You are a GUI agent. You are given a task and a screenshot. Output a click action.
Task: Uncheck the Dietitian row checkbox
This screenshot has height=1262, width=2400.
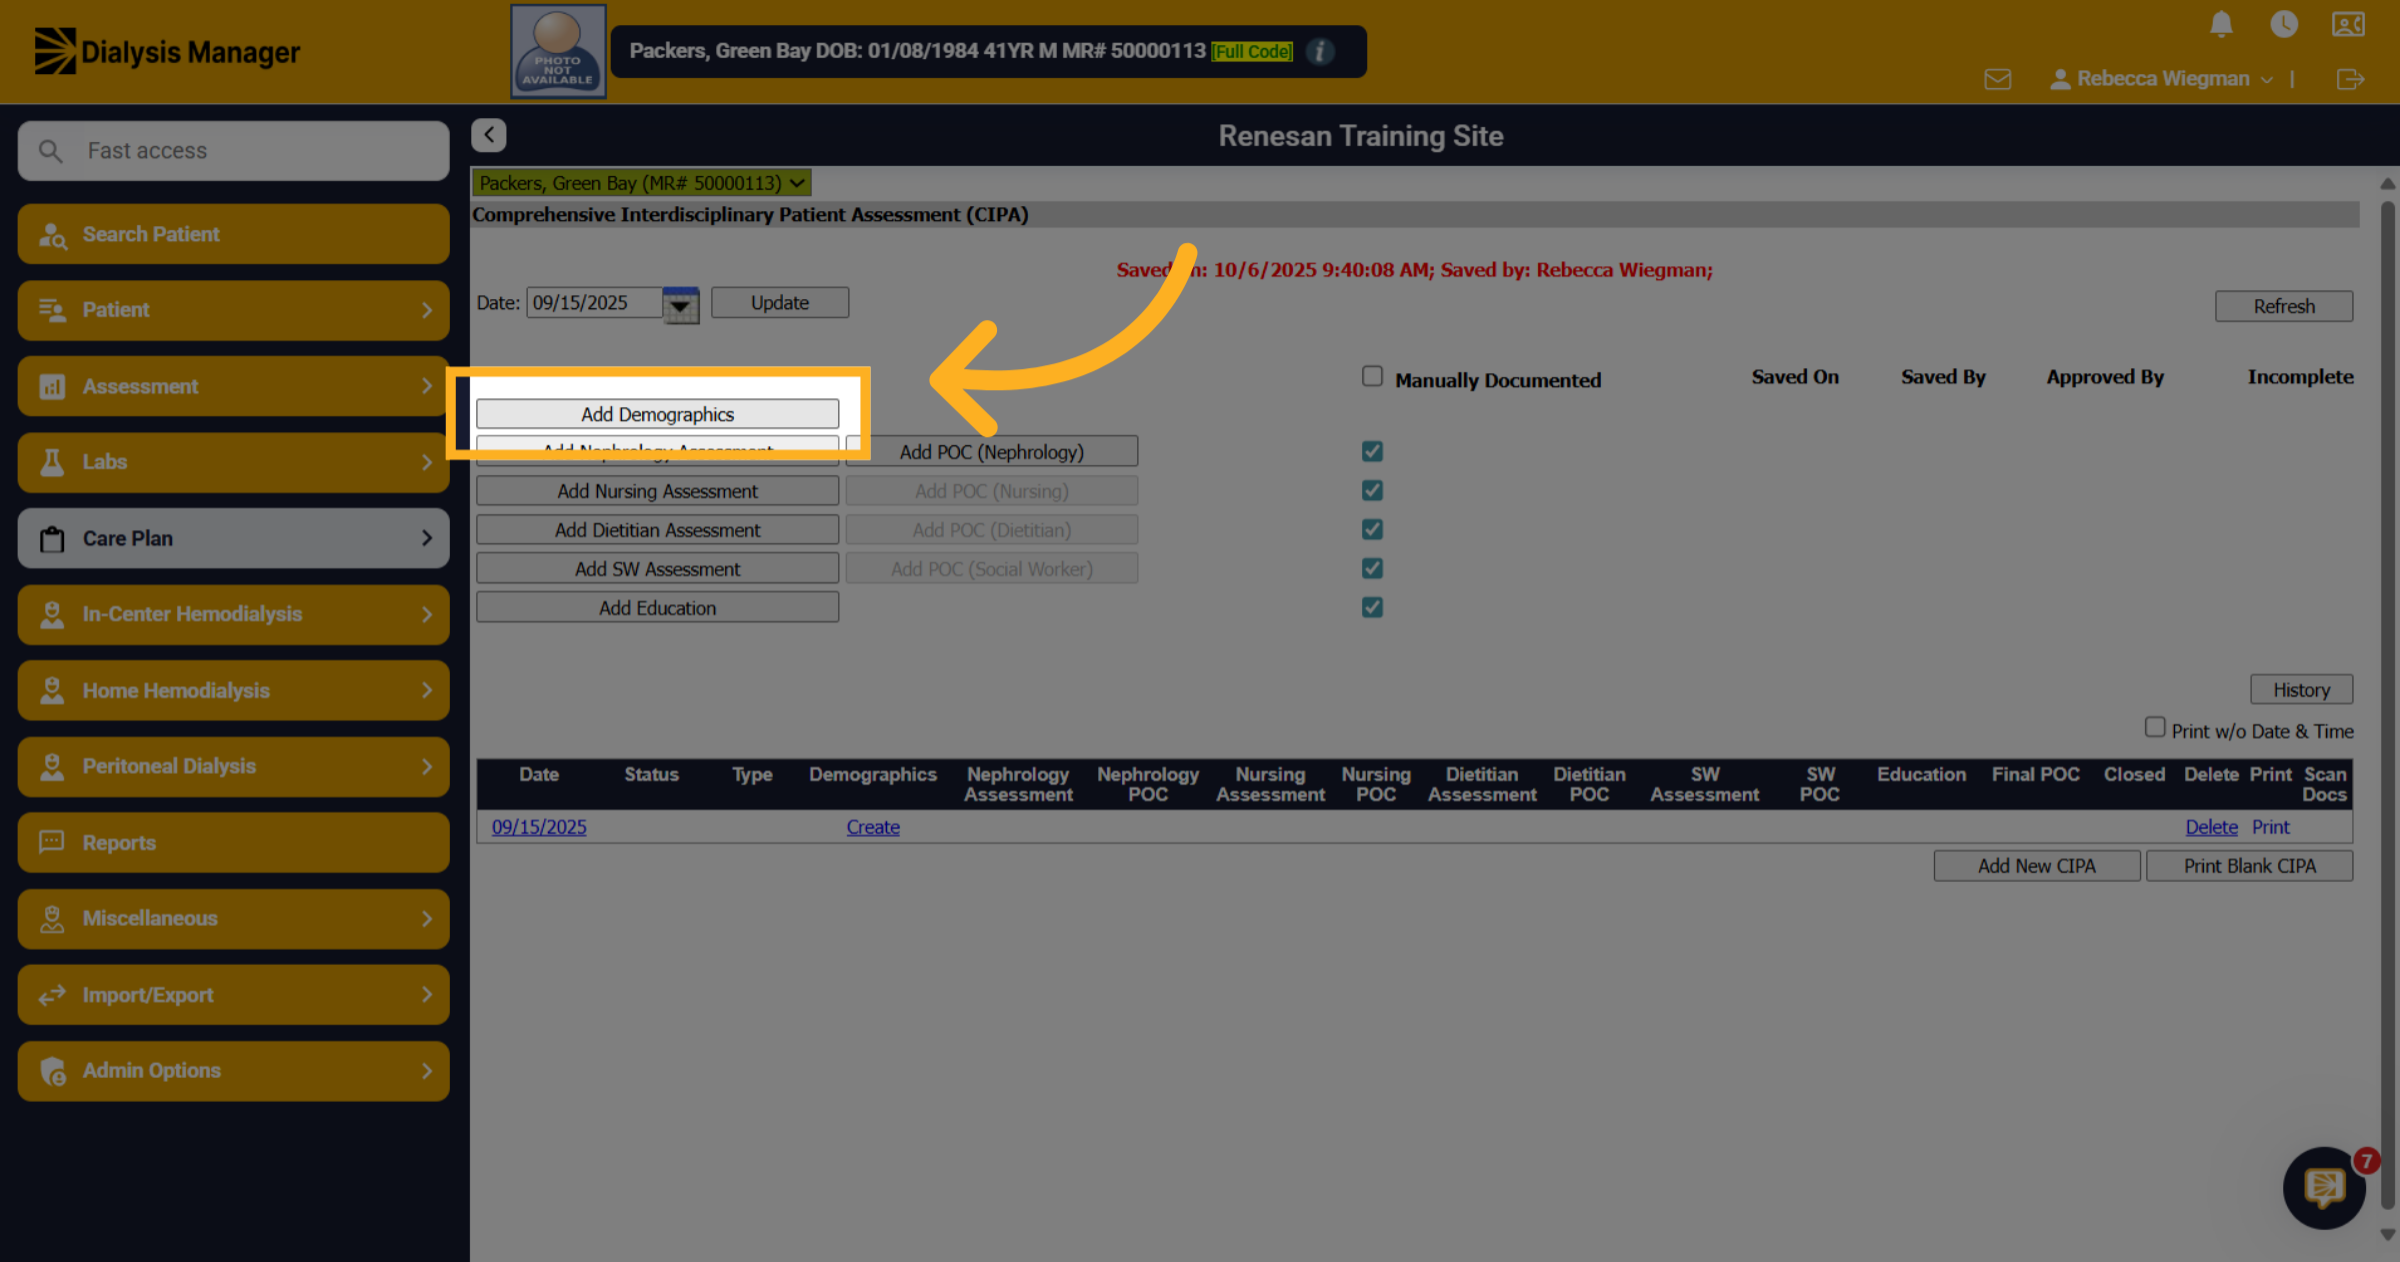coord(1372,529)
